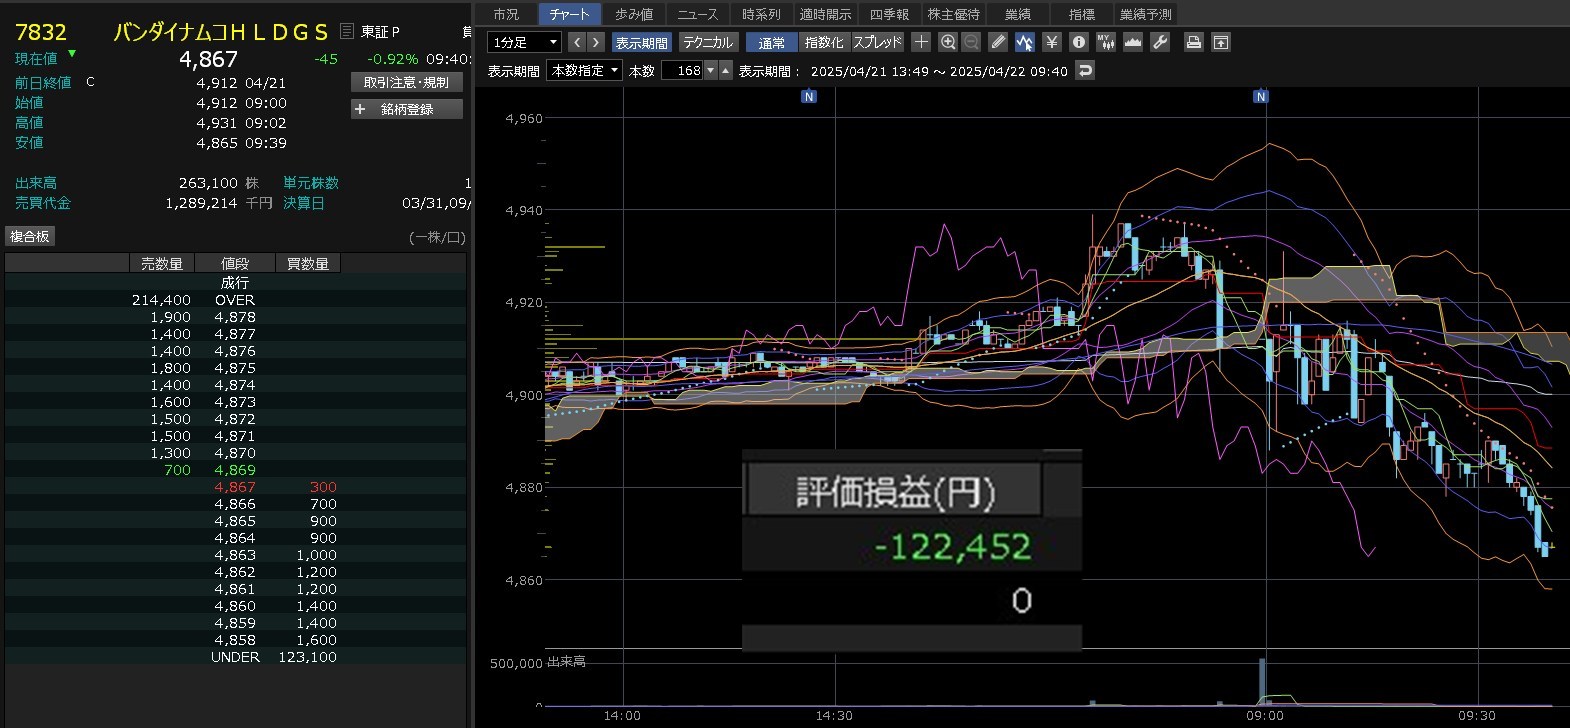Click the 評価損益(円) header label

(895, 493)
